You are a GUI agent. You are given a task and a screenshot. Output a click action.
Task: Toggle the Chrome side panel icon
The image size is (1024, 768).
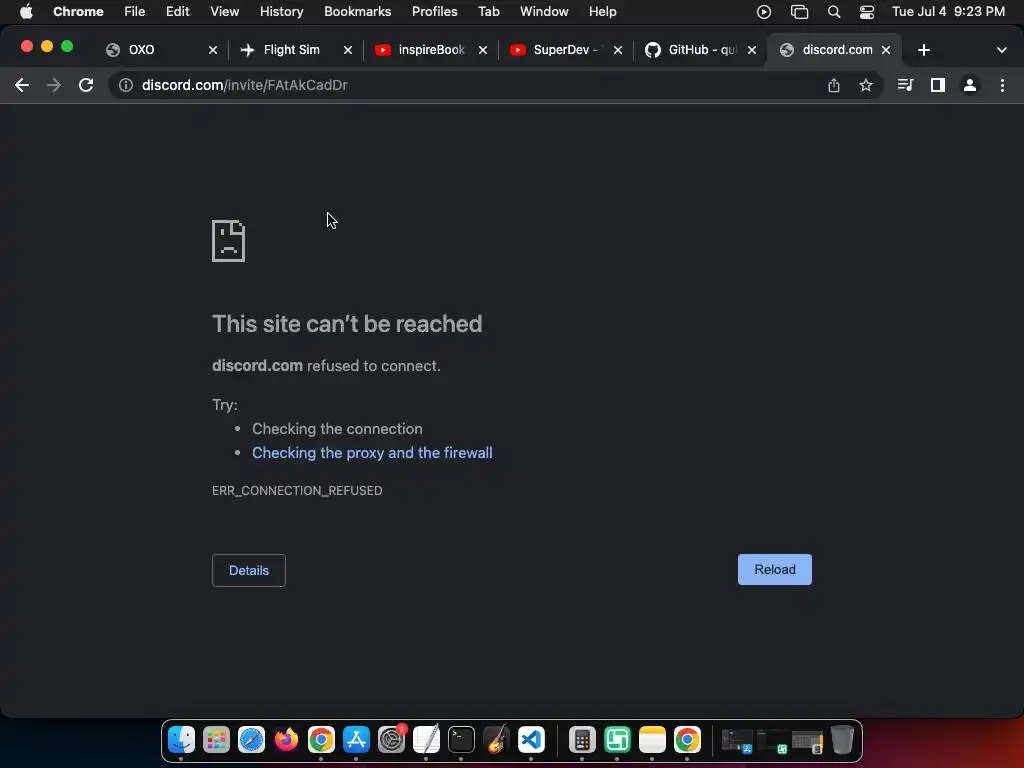[x=938, y=85]
